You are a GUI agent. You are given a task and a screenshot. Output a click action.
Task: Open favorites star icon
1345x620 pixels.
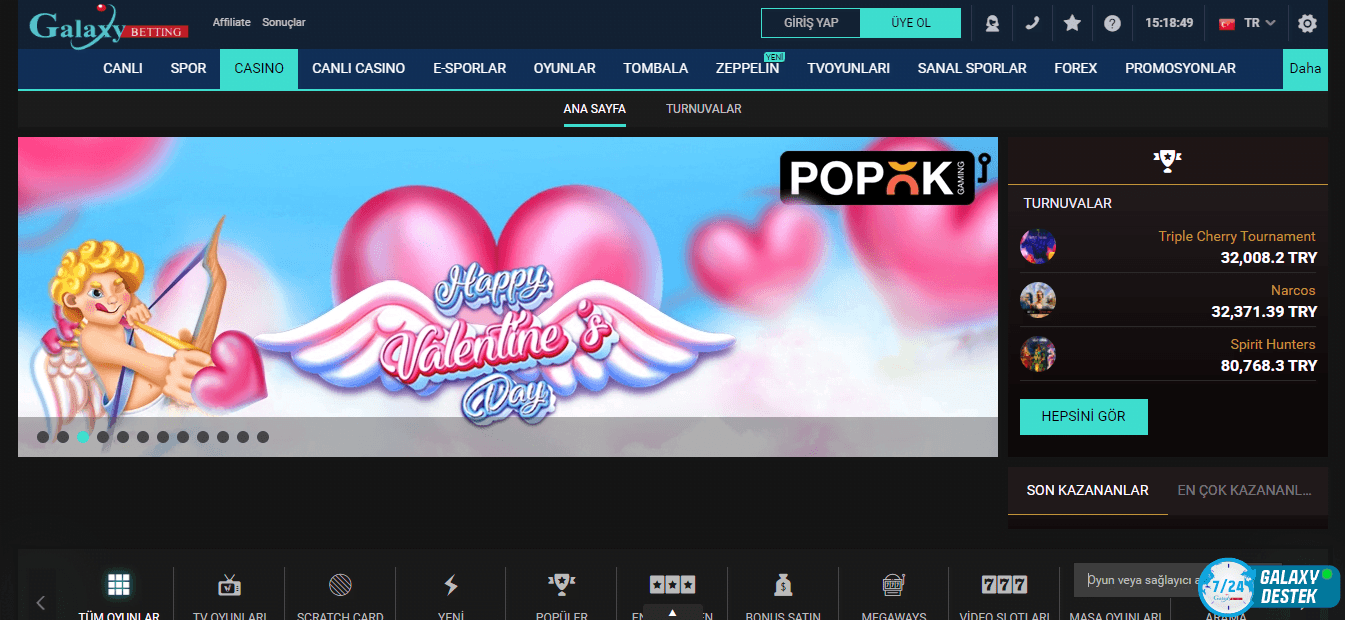pos(1072,23)
